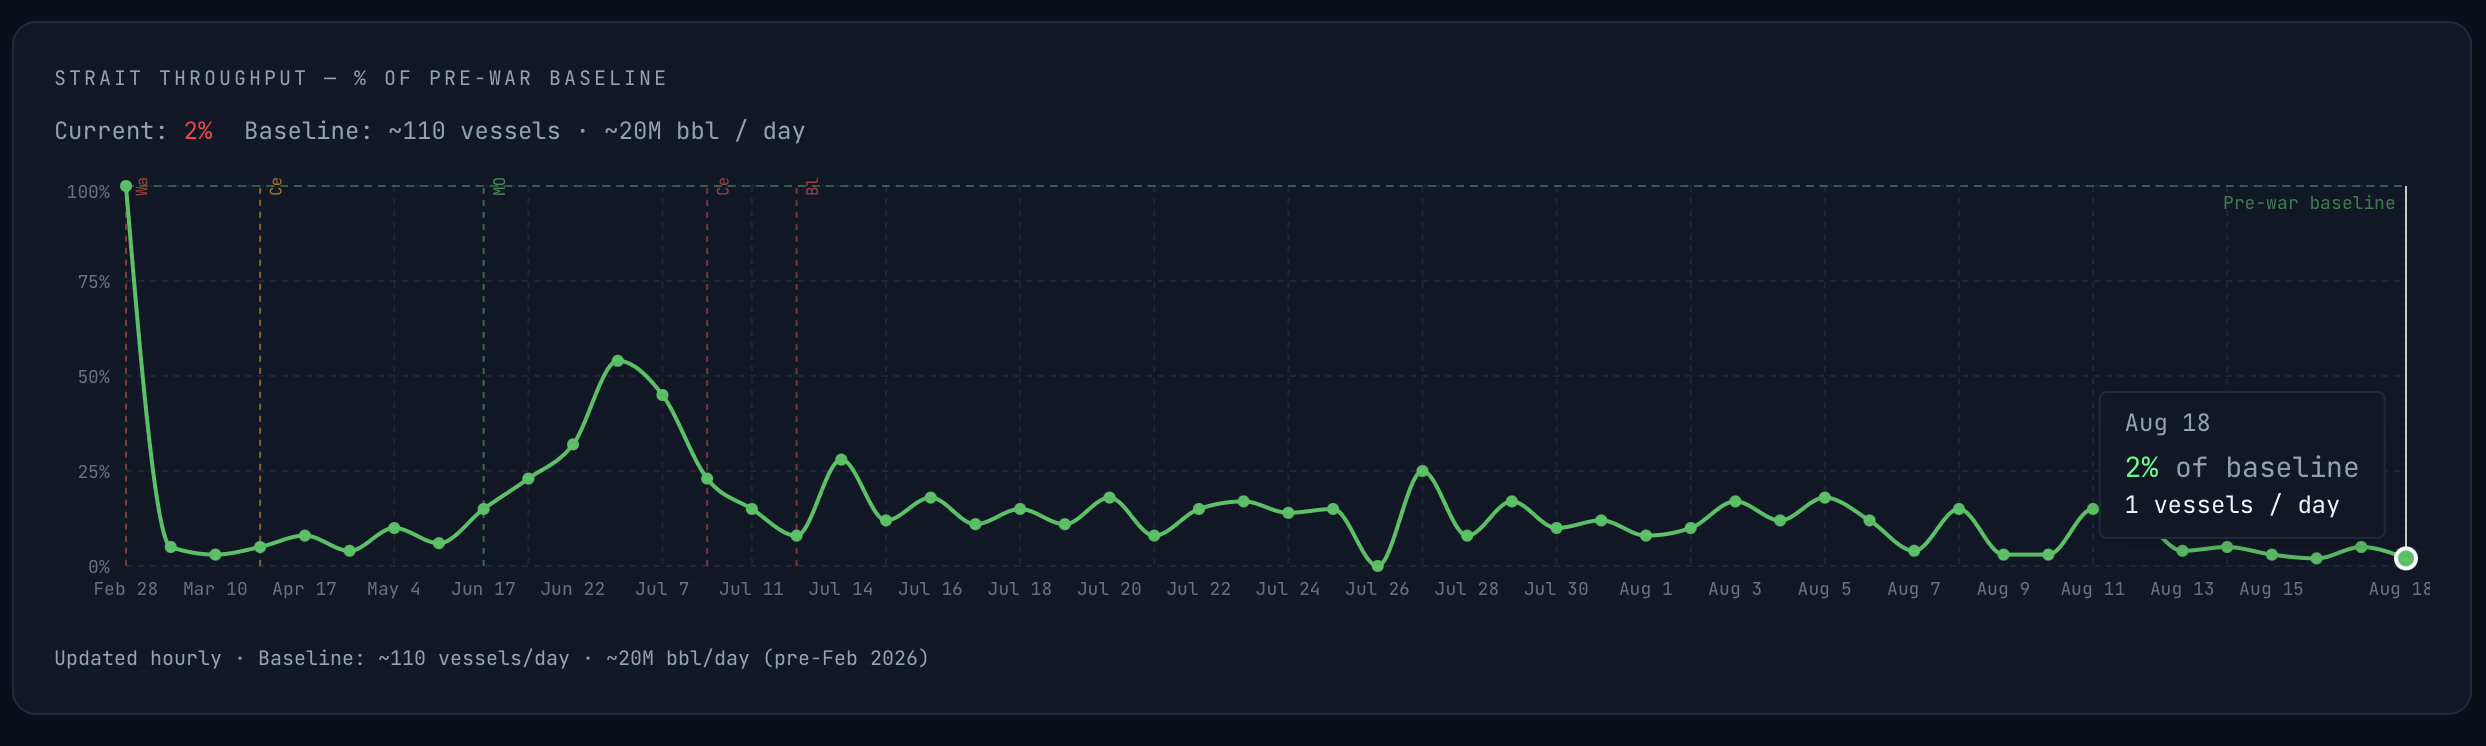
Task: Click the data point above Aug 9
Action: click(x=2004, y=555)
